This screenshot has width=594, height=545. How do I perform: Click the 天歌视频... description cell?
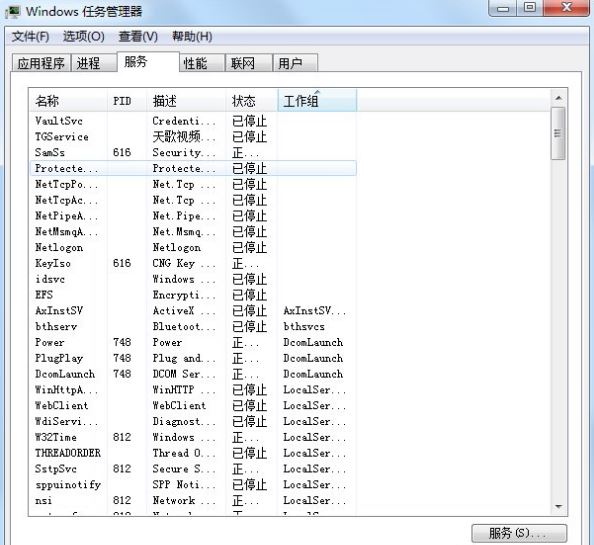click(184, 137)
